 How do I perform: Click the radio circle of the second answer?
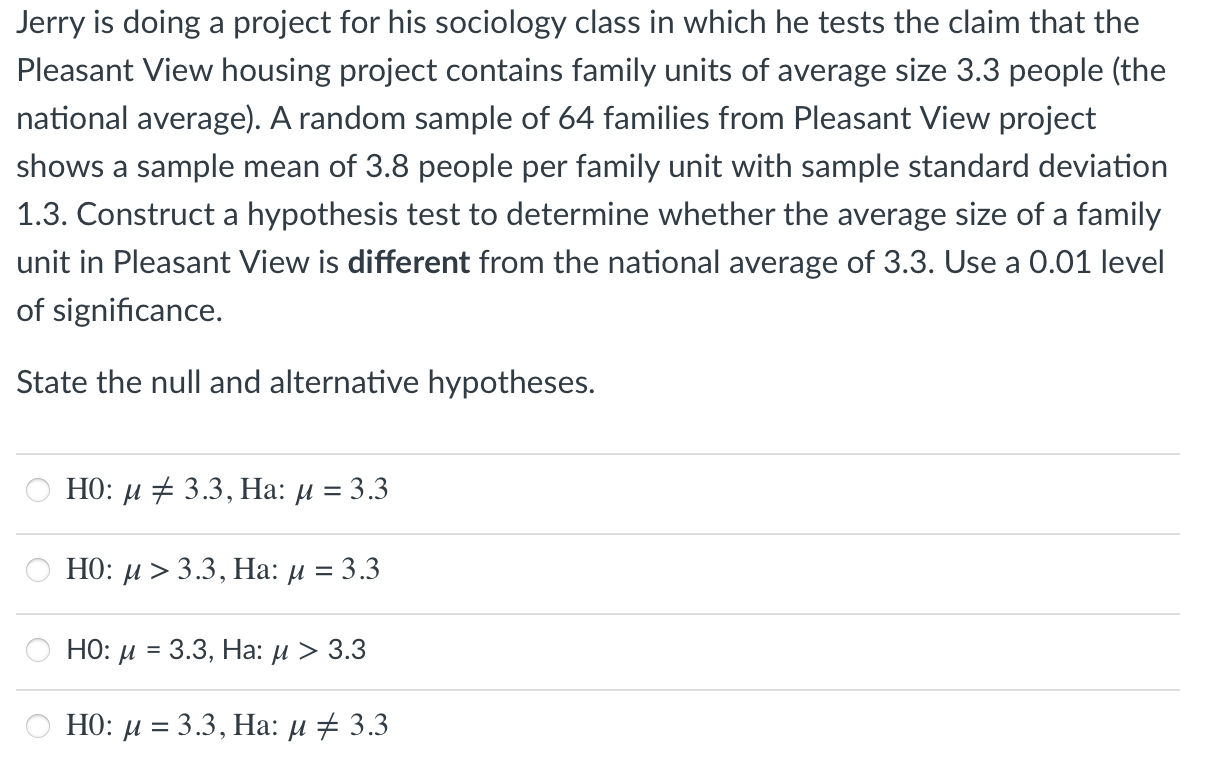point(38,568)
